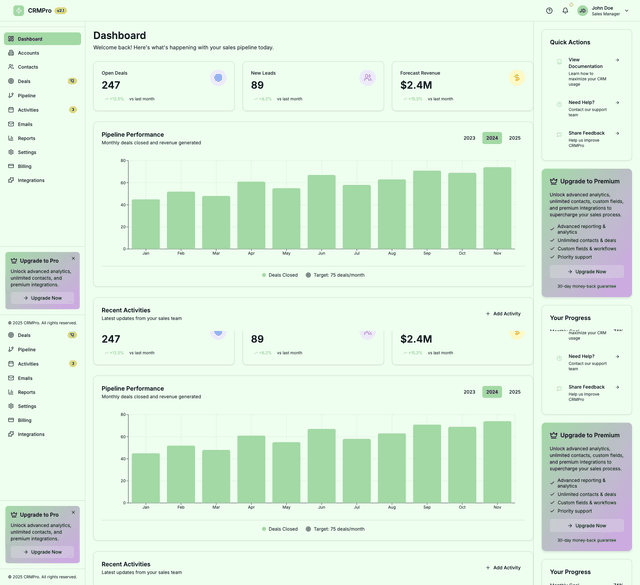
Task: Click the v2.1 version badge
Action: [x=60, y=10]
